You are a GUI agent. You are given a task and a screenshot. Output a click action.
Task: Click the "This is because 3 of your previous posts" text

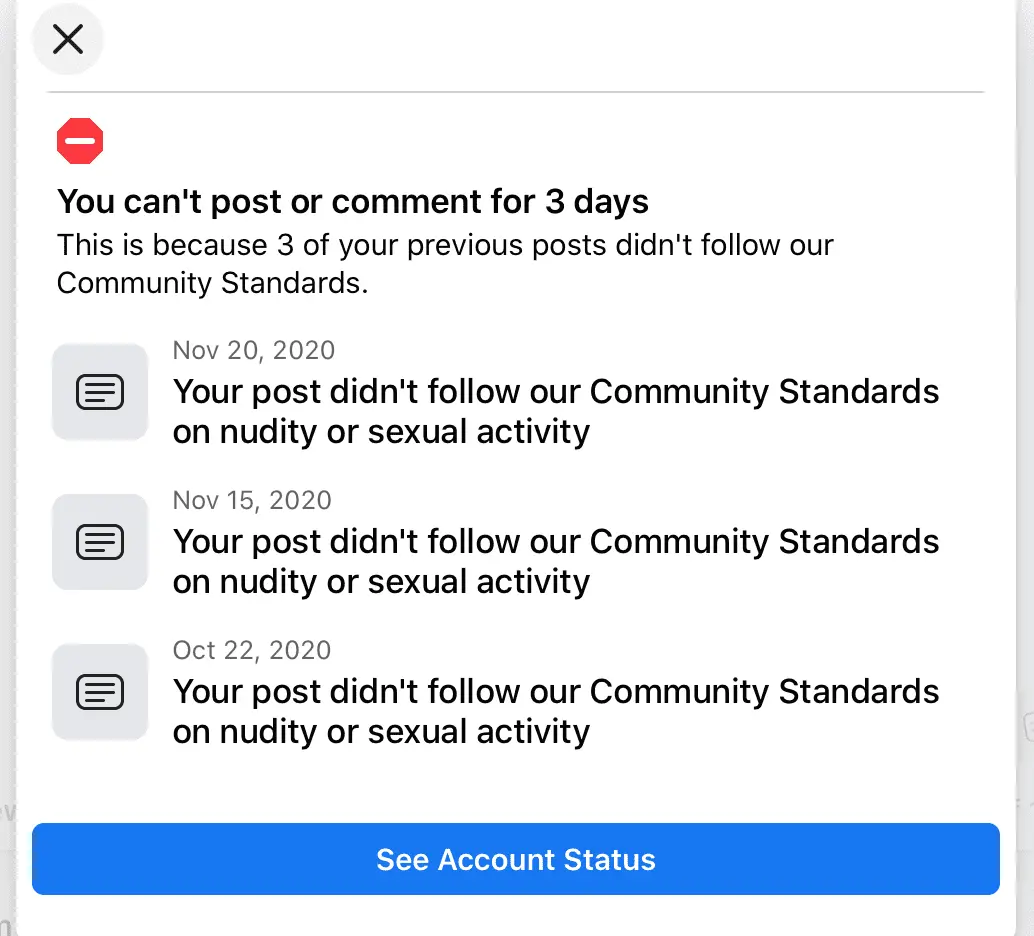tap(445, 245)
